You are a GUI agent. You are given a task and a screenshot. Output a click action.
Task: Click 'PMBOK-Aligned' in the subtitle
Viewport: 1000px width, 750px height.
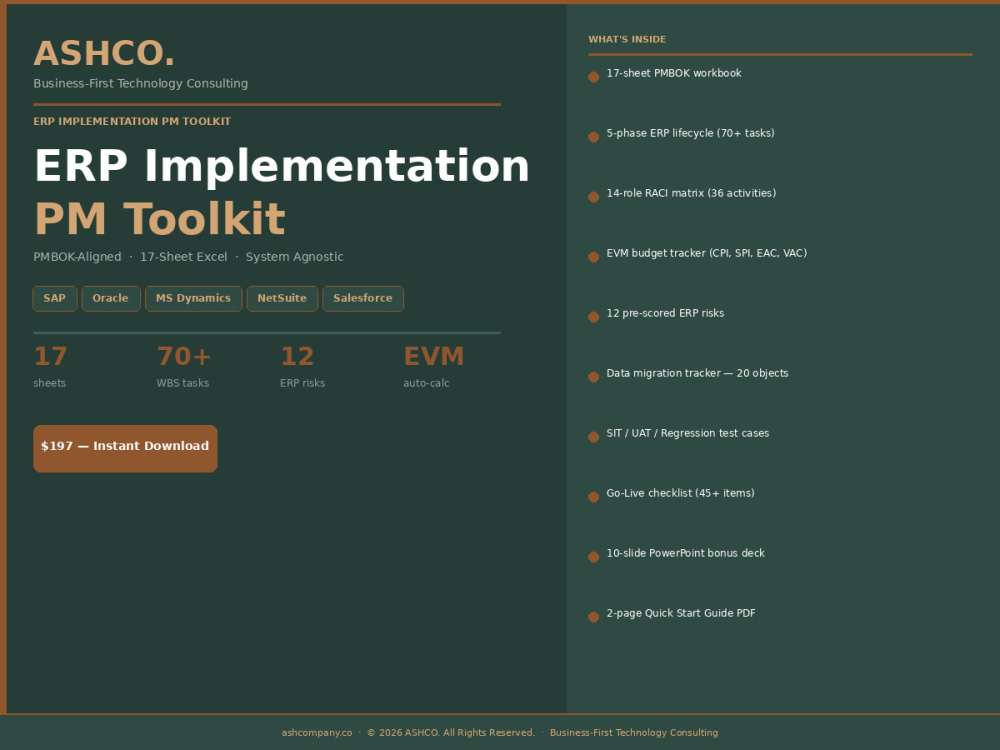77,257
